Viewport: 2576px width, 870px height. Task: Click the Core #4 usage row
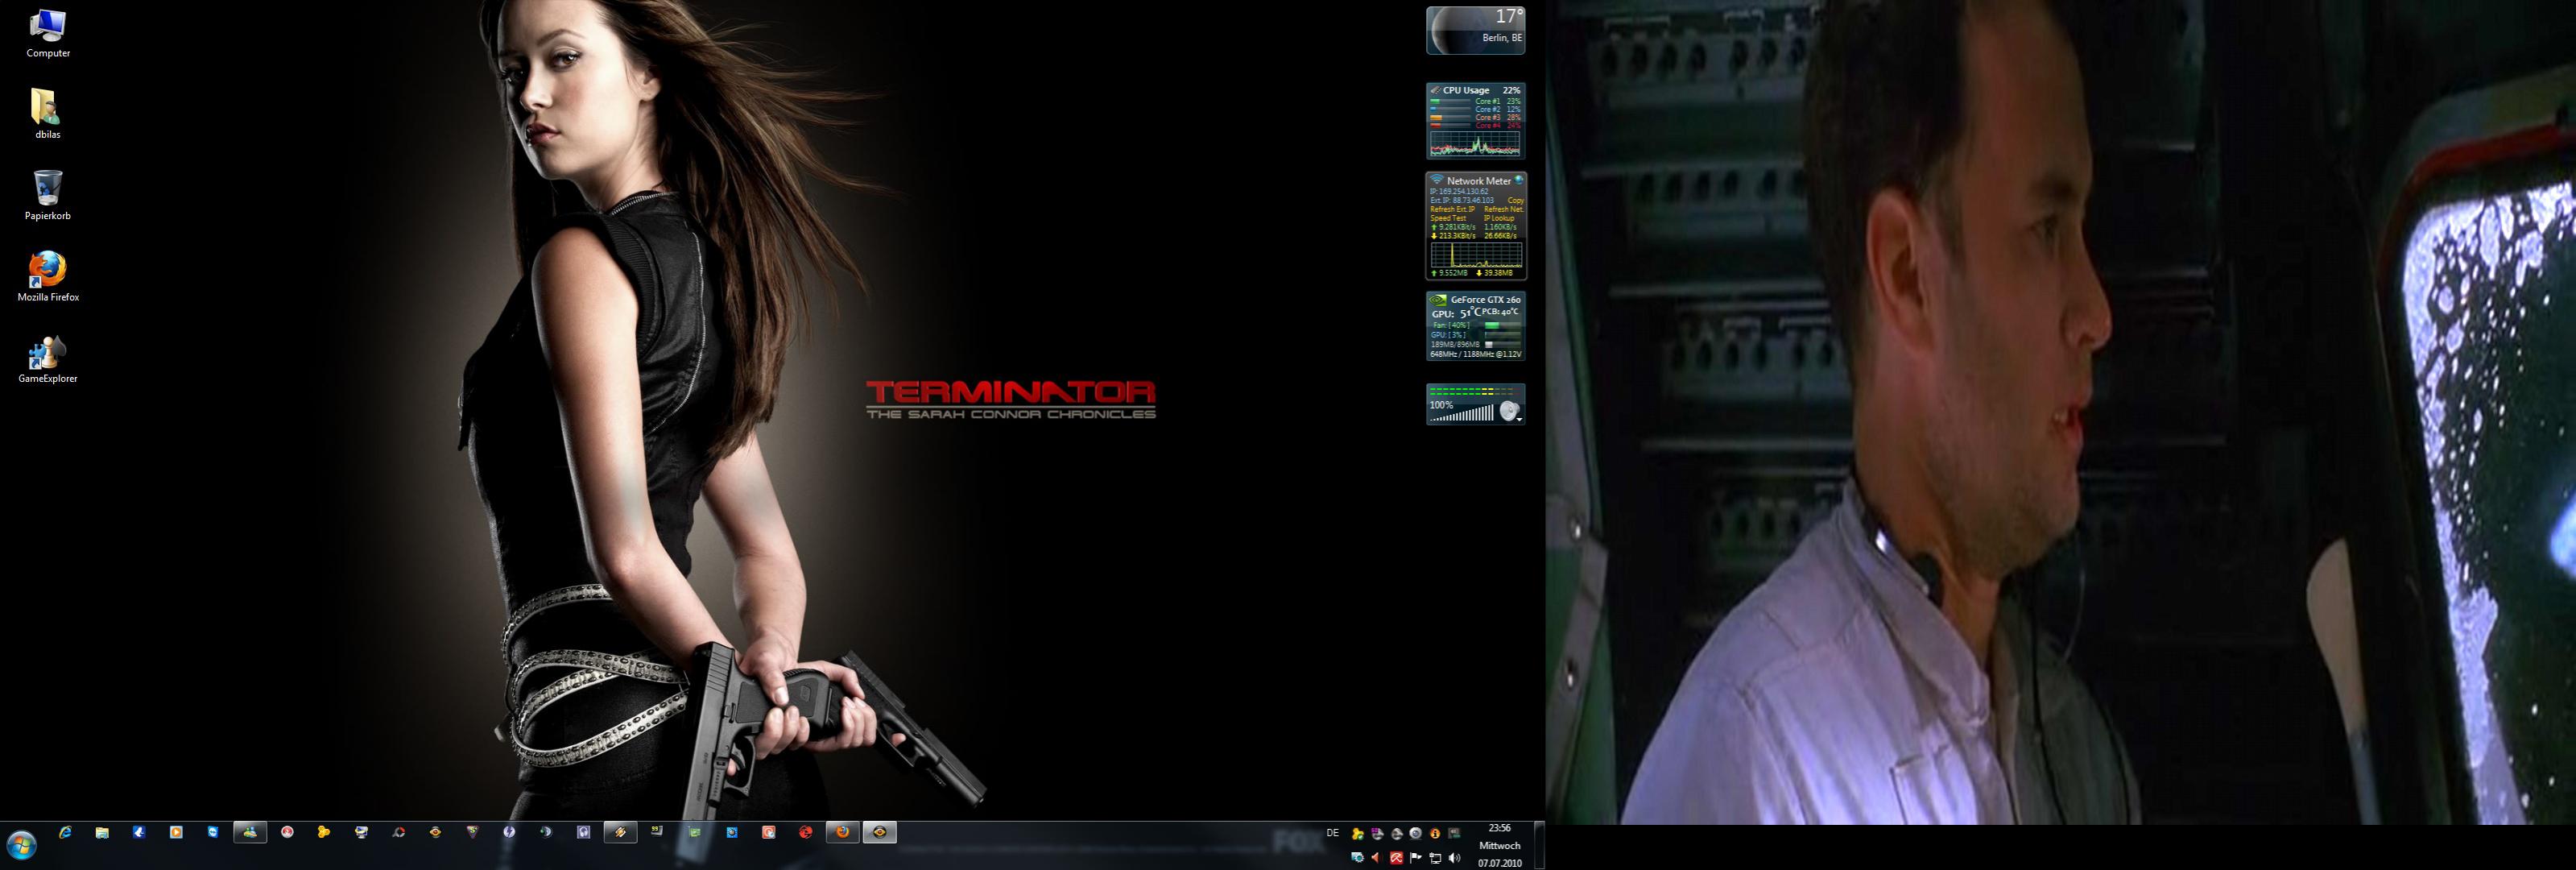point(1475,126)
